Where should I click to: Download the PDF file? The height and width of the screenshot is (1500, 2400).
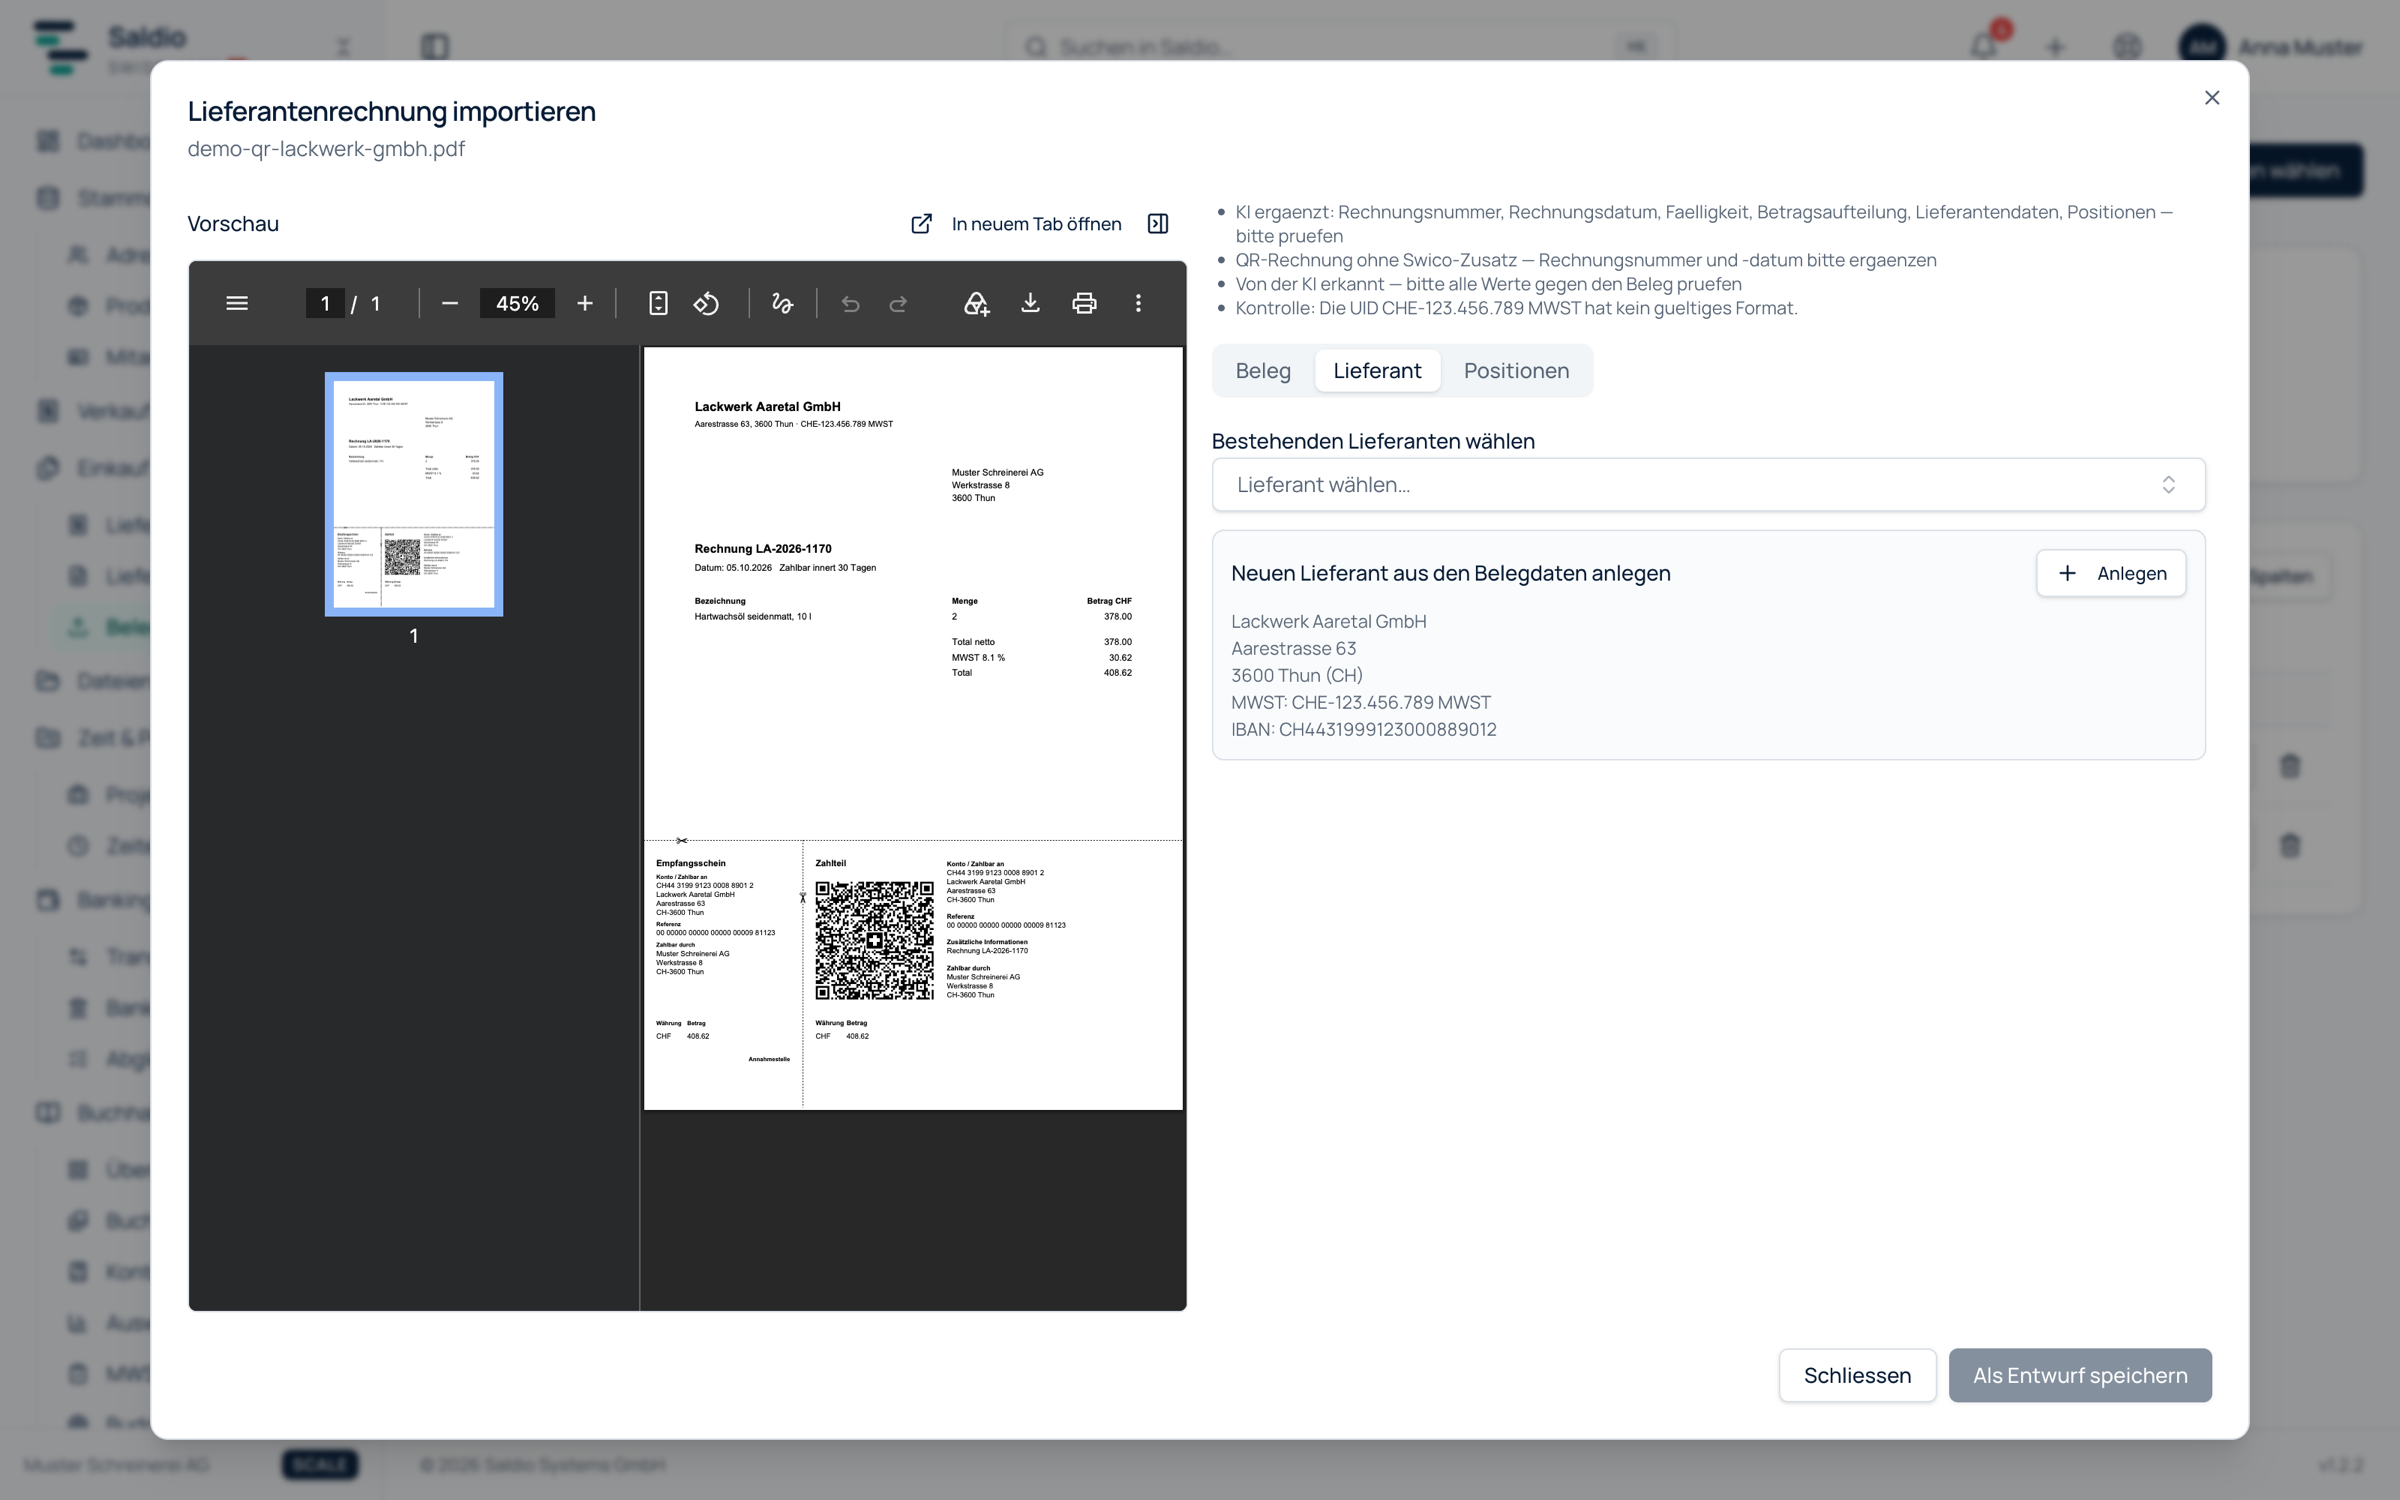[x=1030, y=303]
